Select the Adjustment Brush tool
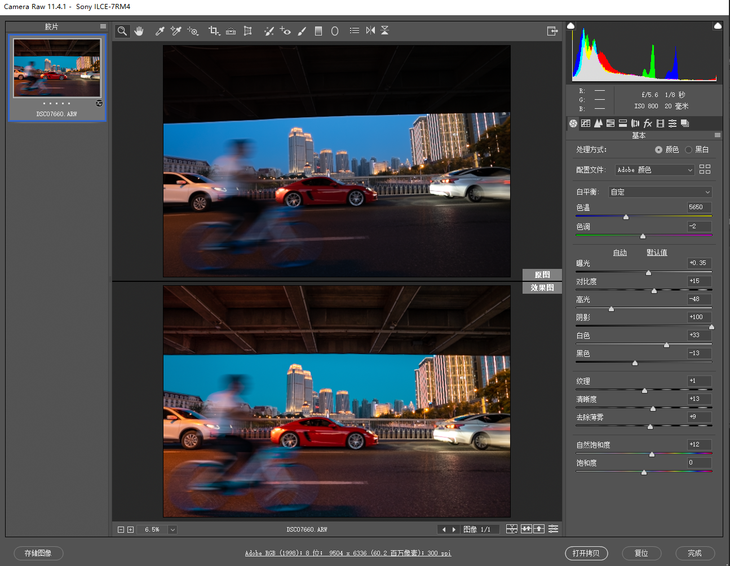730x566 pixels. point(302,31)
